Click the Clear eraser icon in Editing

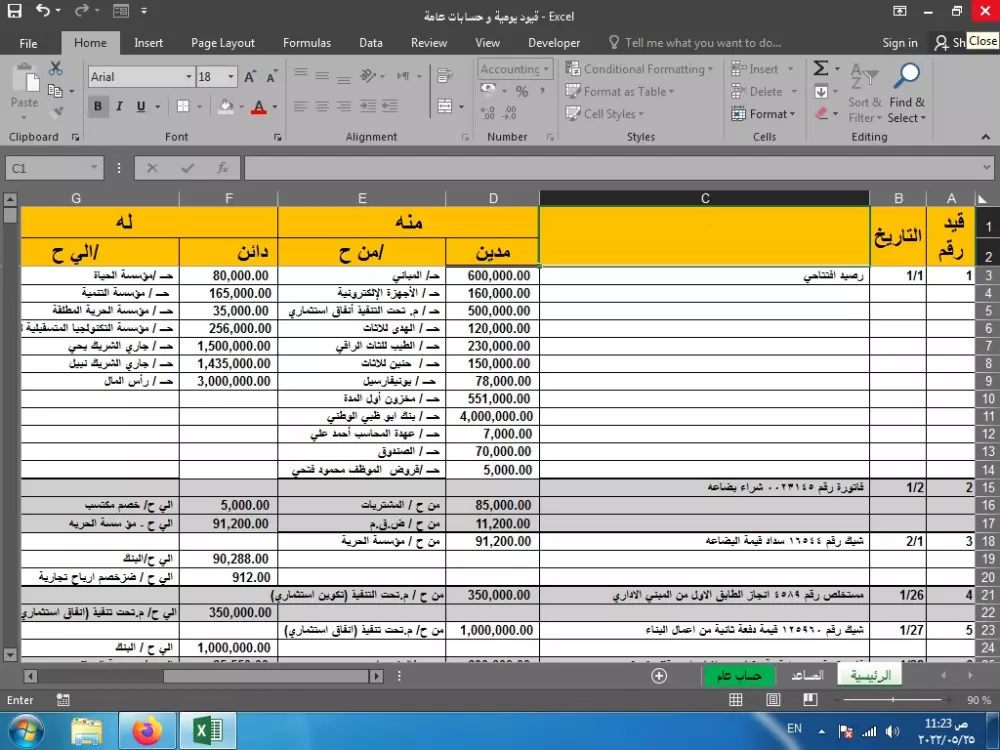[821, 114]
